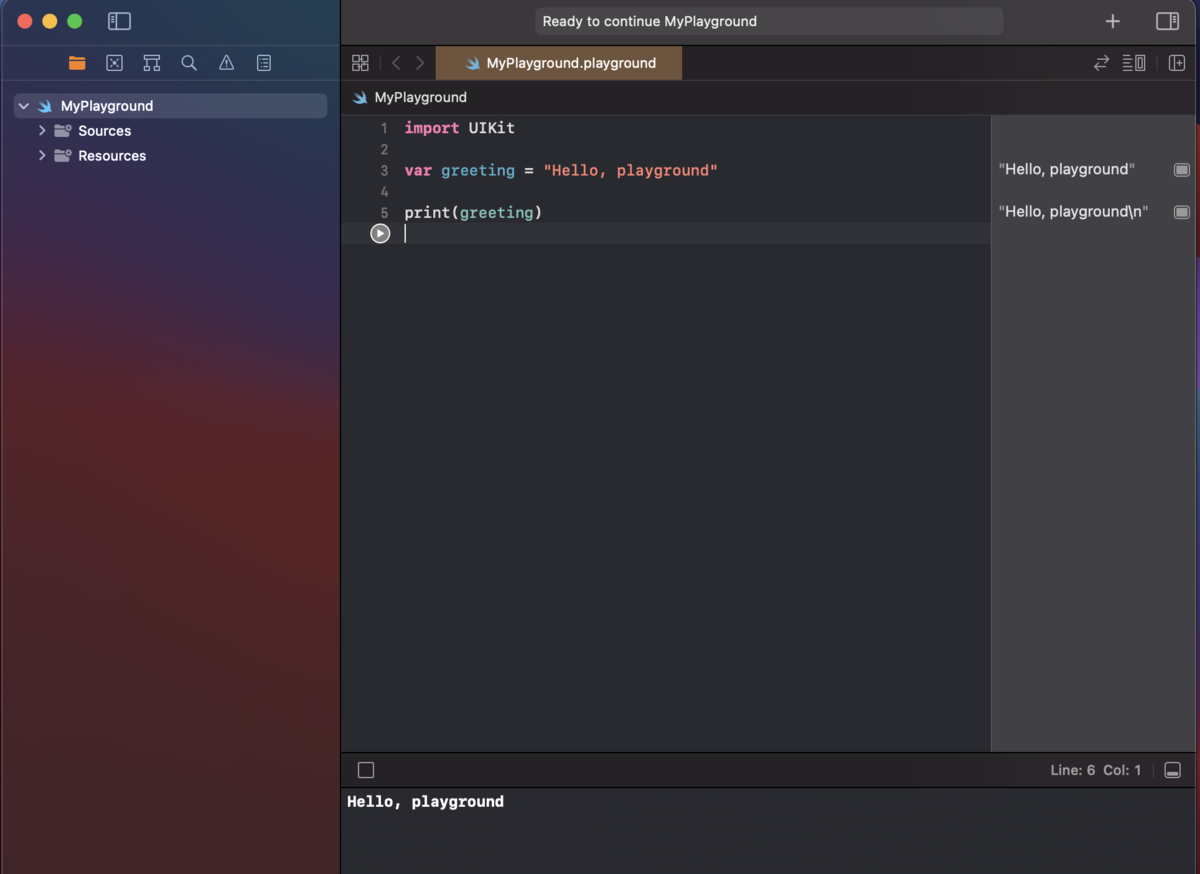Enter full screen with green button

[x=74, y=21]
